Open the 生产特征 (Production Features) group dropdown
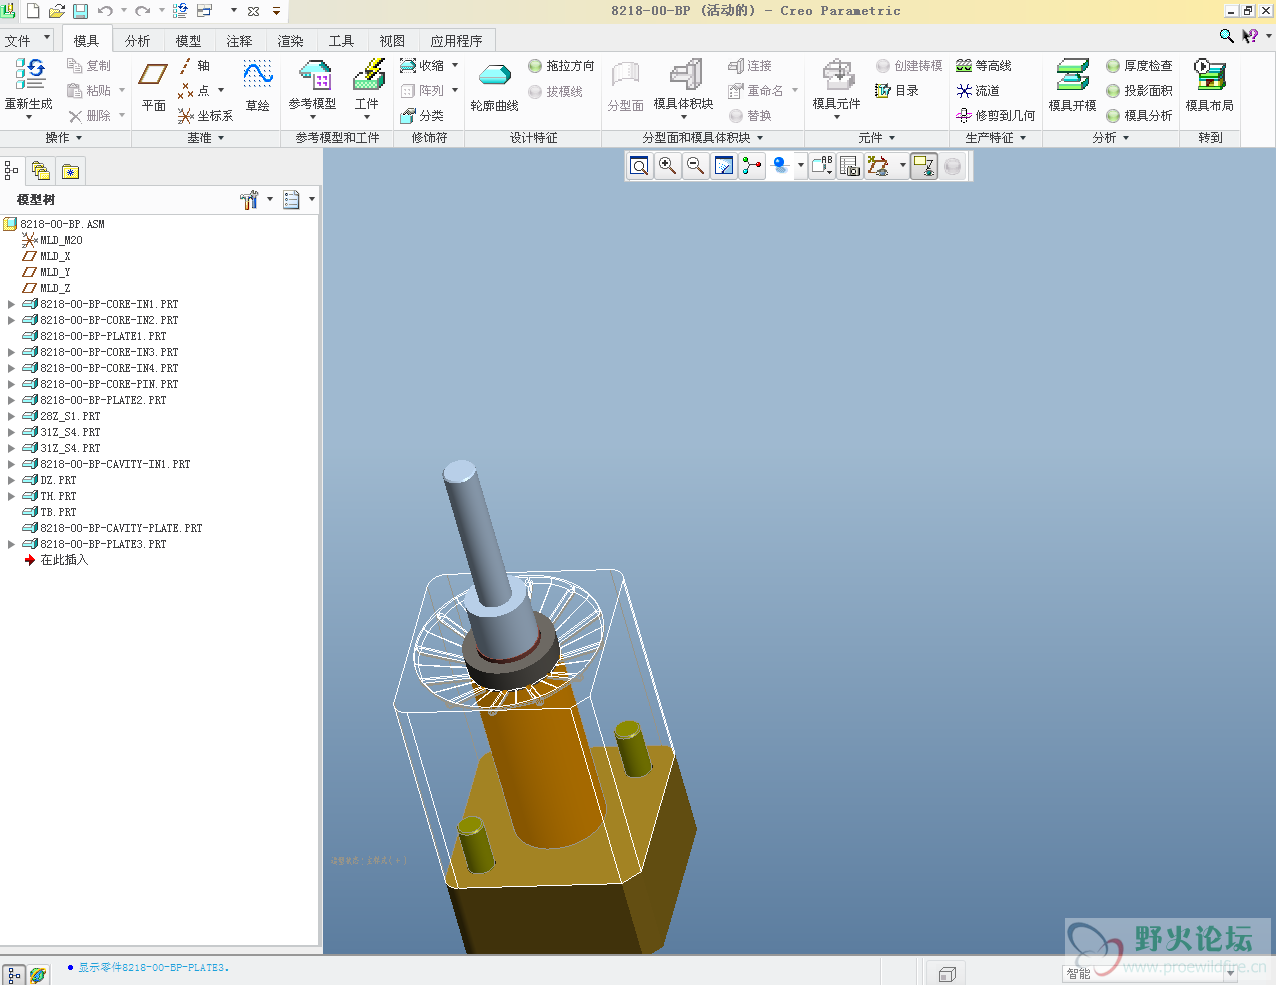The height and width of the screenshot is (985, 1276). 996,138
